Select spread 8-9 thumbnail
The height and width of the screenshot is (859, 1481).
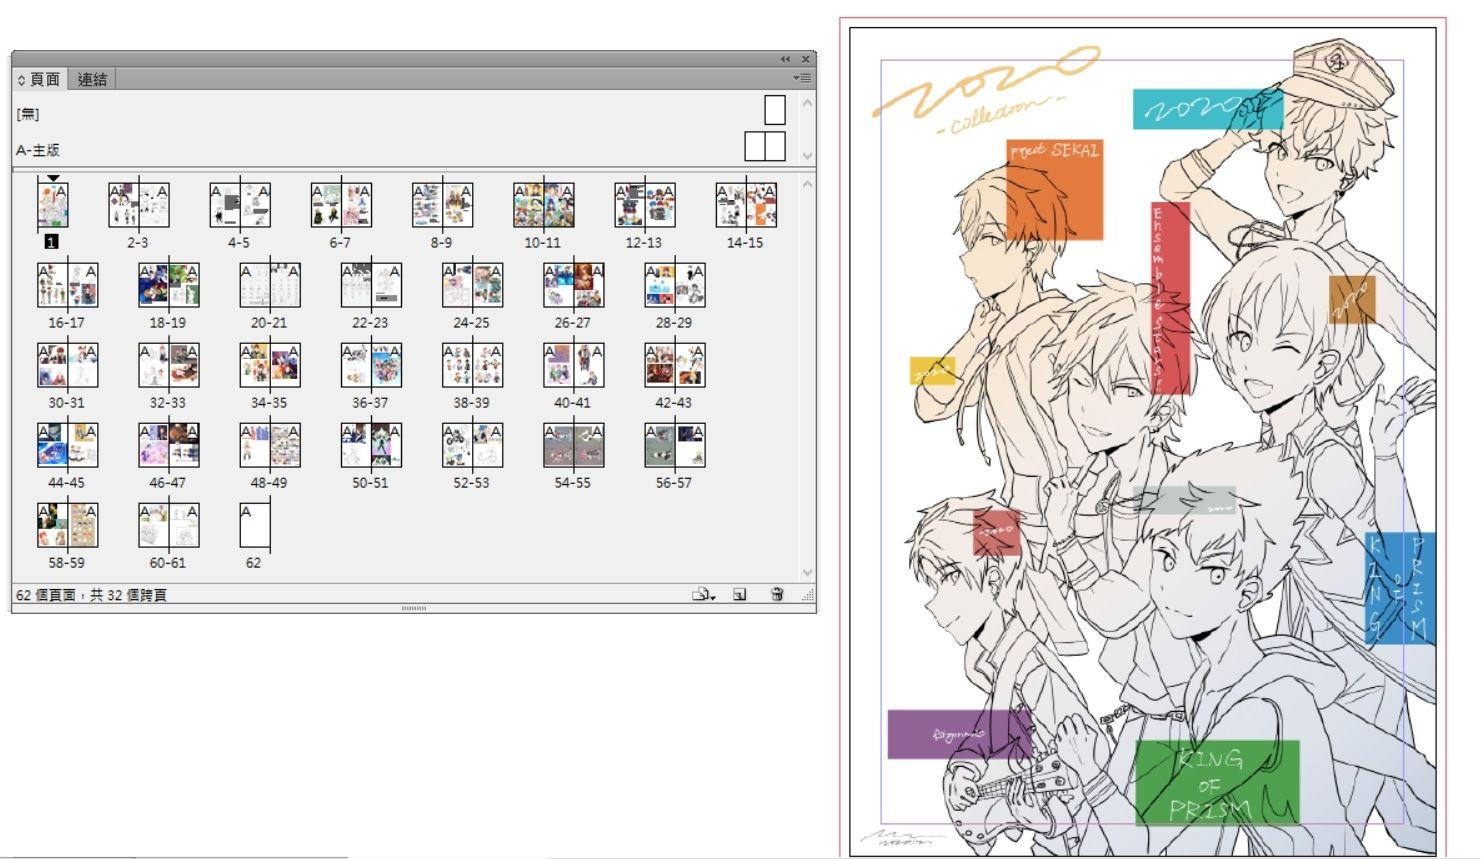point(442,205)
